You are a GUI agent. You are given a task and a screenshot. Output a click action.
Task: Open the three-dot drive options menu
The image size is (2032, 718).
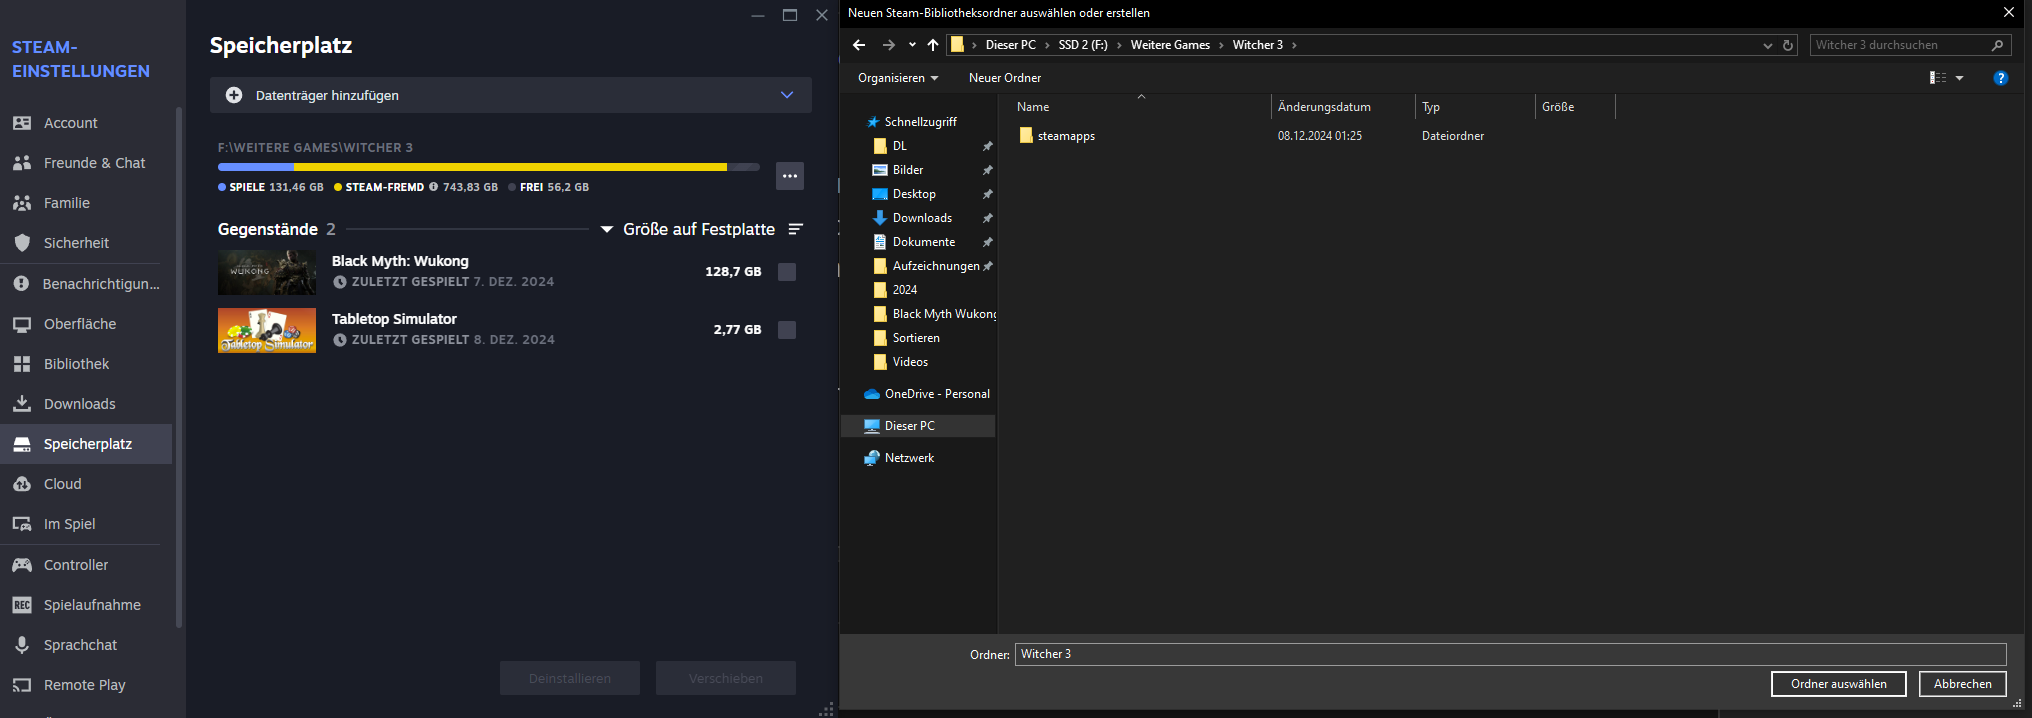coord(790,176)
